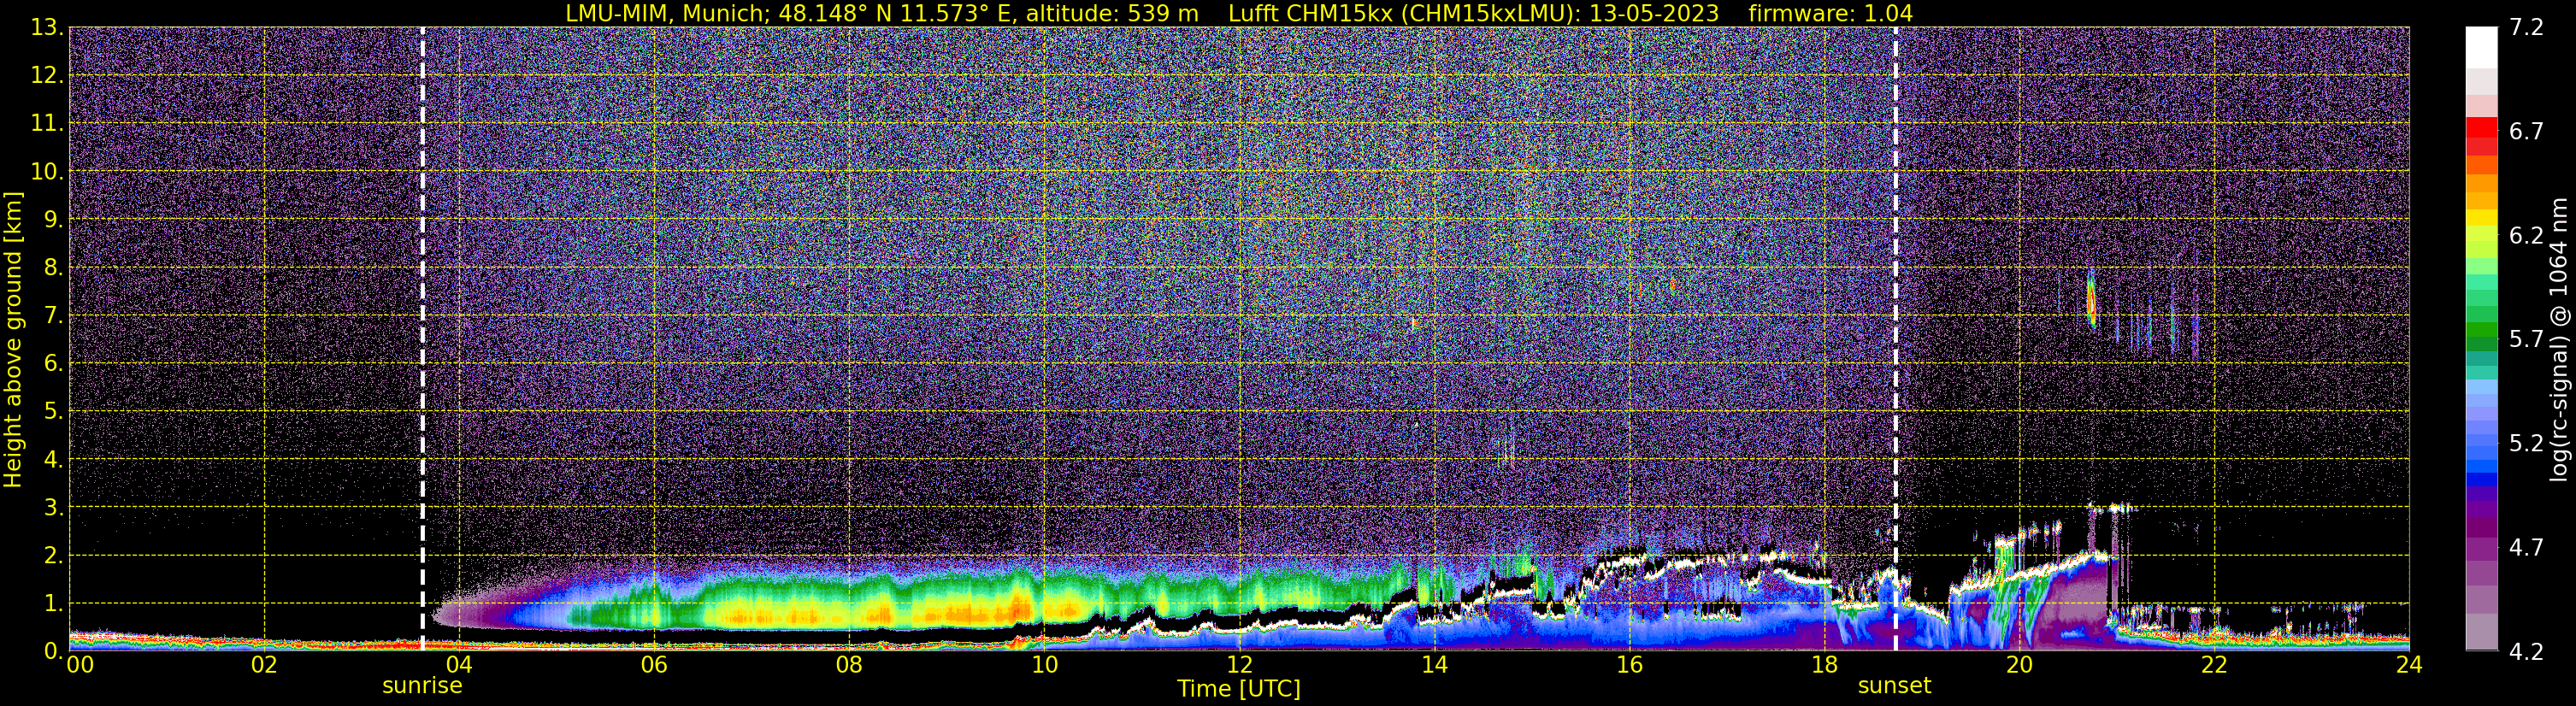Click the height-axis tick label 11 km
The width and height of the screenshot is (2576, 706).
(x=47, y=124)
